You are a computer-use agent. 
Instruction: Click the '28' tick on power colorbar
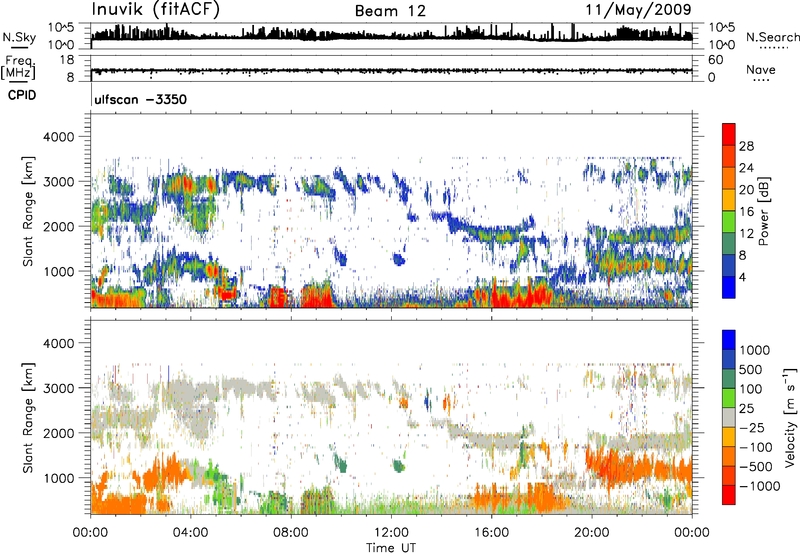[746, 146]
